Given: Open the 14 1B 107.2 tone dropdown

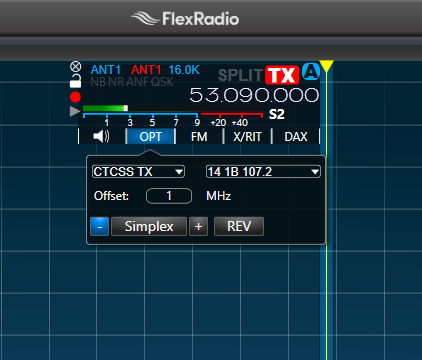Looking at the screenshot, I should pos(263,172).
